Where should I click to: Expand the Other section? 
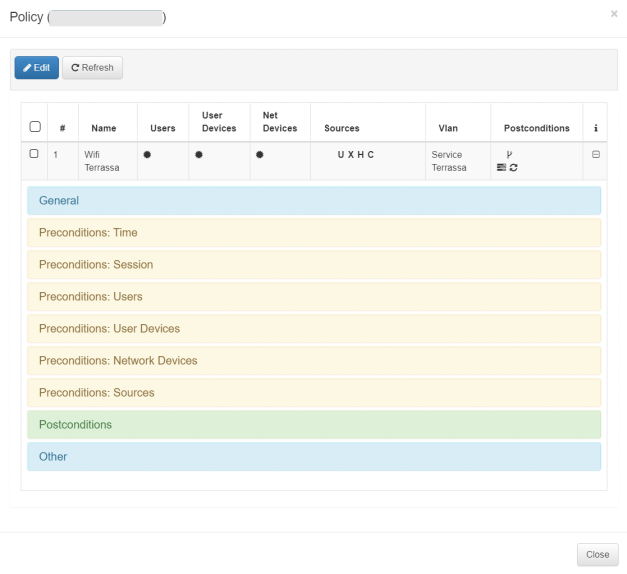point(314,456)
